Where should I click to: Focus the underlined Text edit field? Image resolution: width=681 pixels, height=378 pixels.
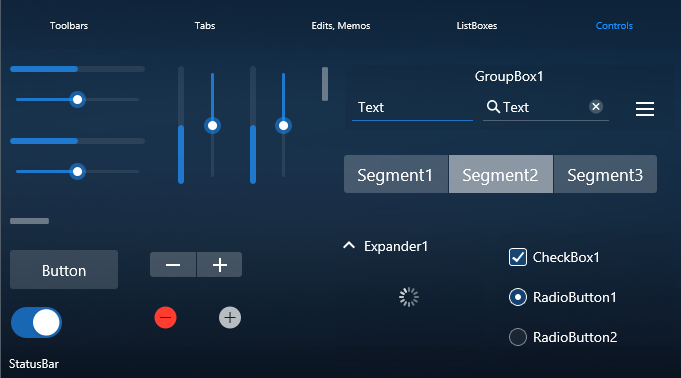tap(412, 108)
